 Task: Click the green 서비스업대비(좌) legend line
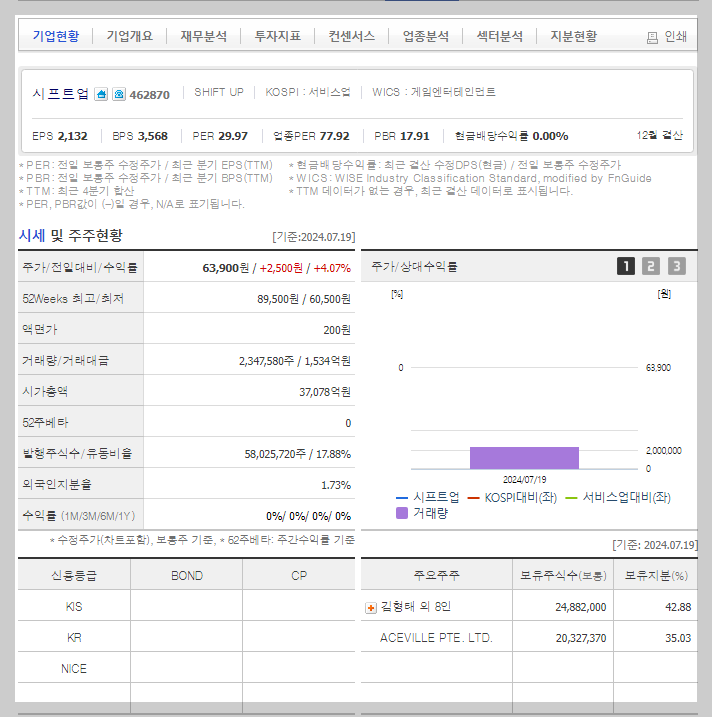click(572, 498)
